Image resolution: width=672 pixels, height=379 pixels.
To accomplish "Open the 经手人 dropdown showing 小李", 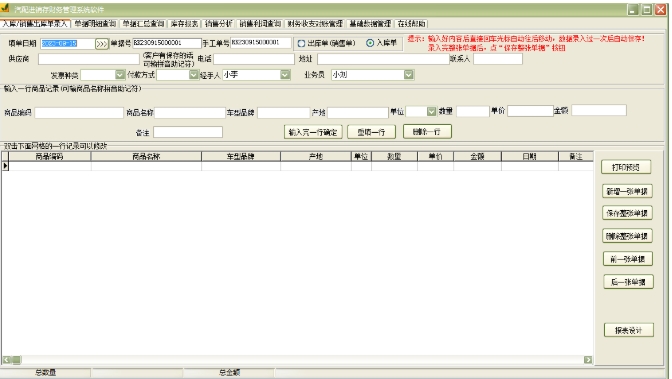I will [285, 75].
